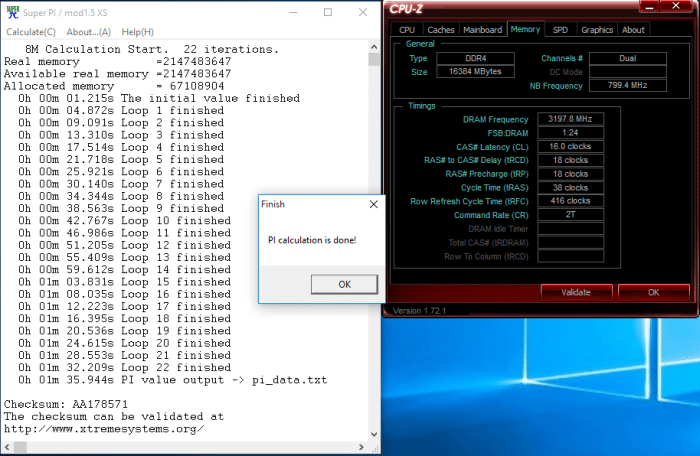The width and height of the screenshot is (700, 456).
Task: Click the 'Loop 1 finished' line
Action: 121,110
